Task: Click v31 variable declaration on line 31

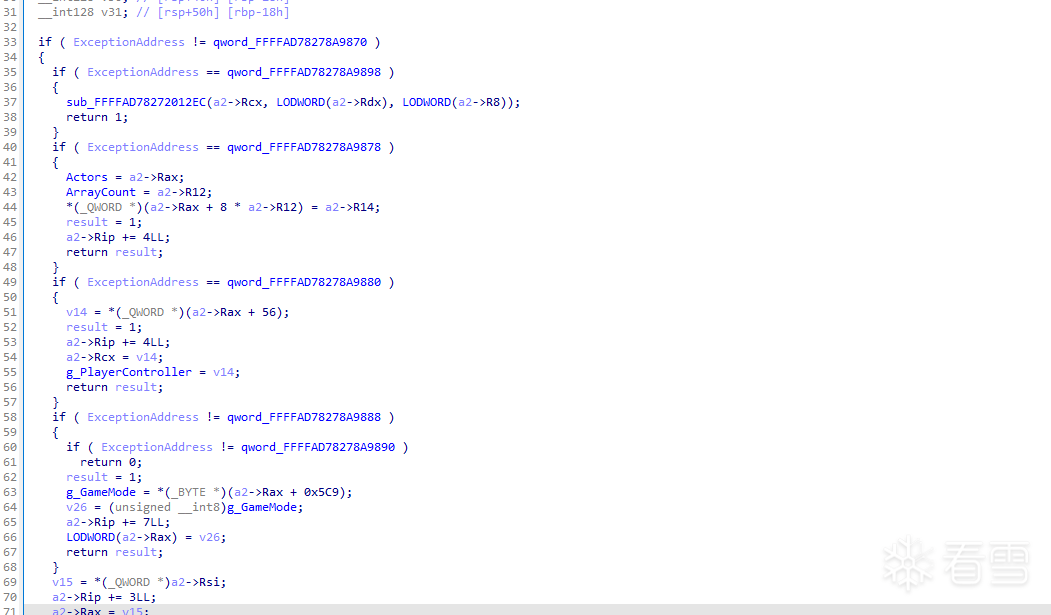Action: [110, 12]
